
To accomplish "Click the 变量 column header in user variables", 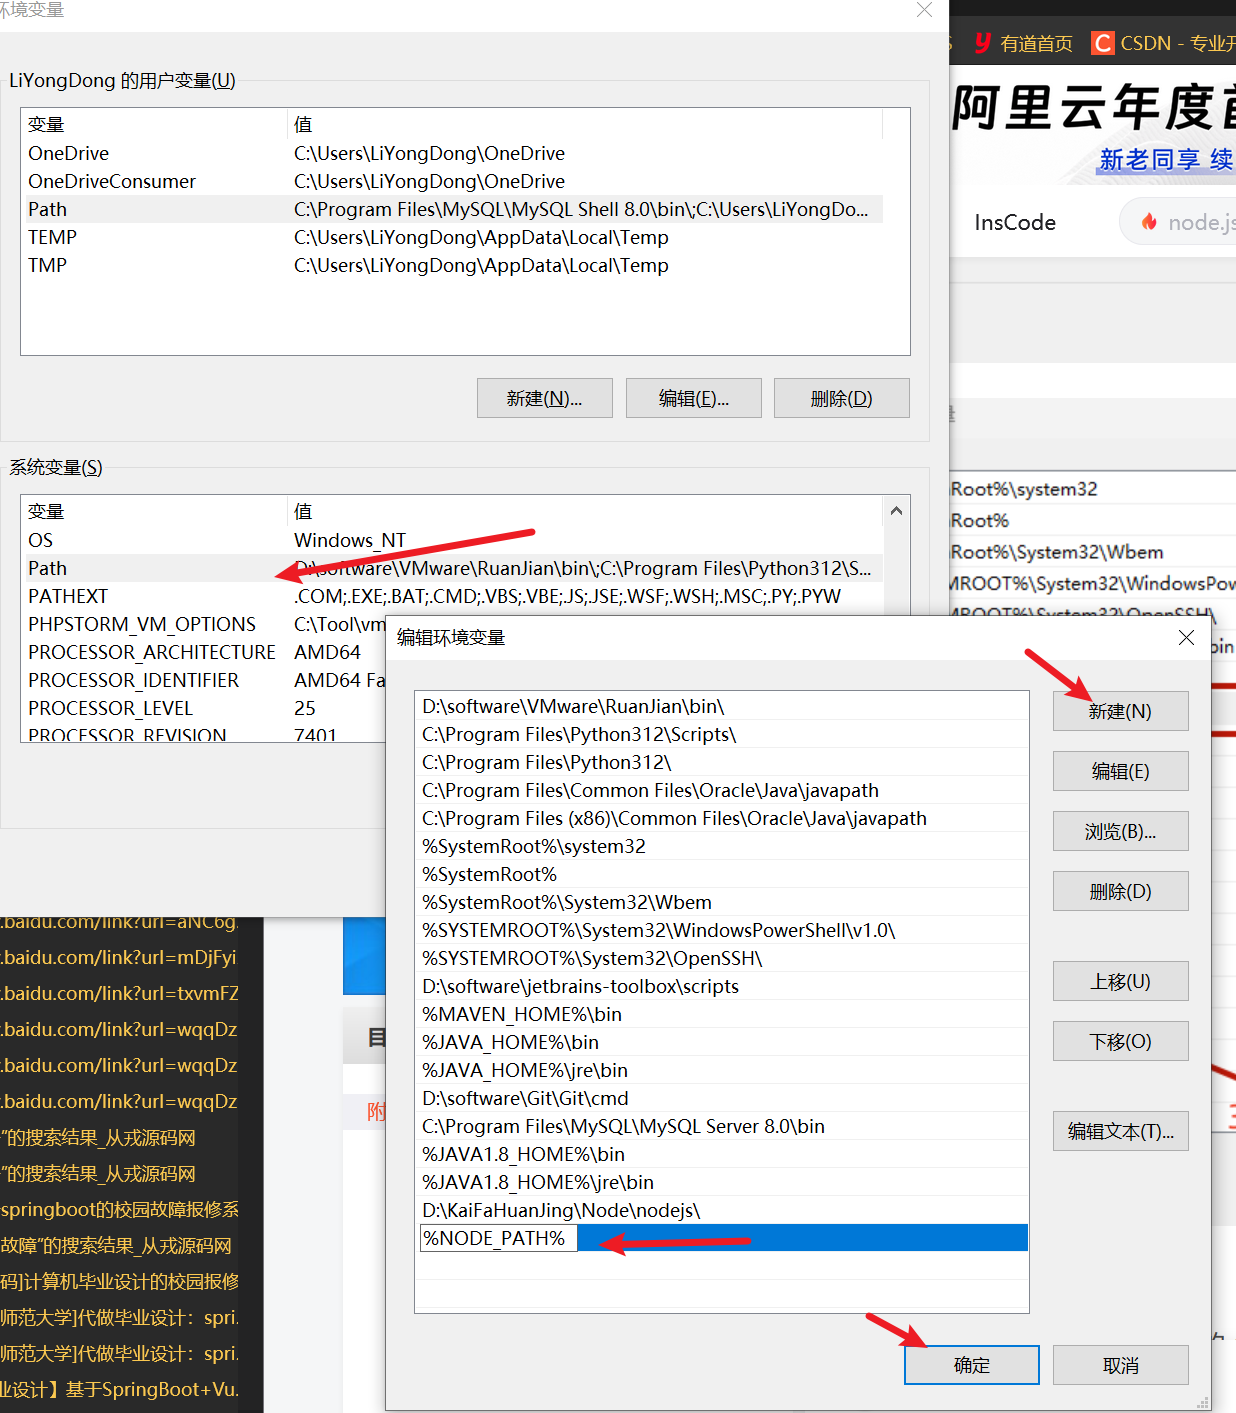I will (154, 124).
